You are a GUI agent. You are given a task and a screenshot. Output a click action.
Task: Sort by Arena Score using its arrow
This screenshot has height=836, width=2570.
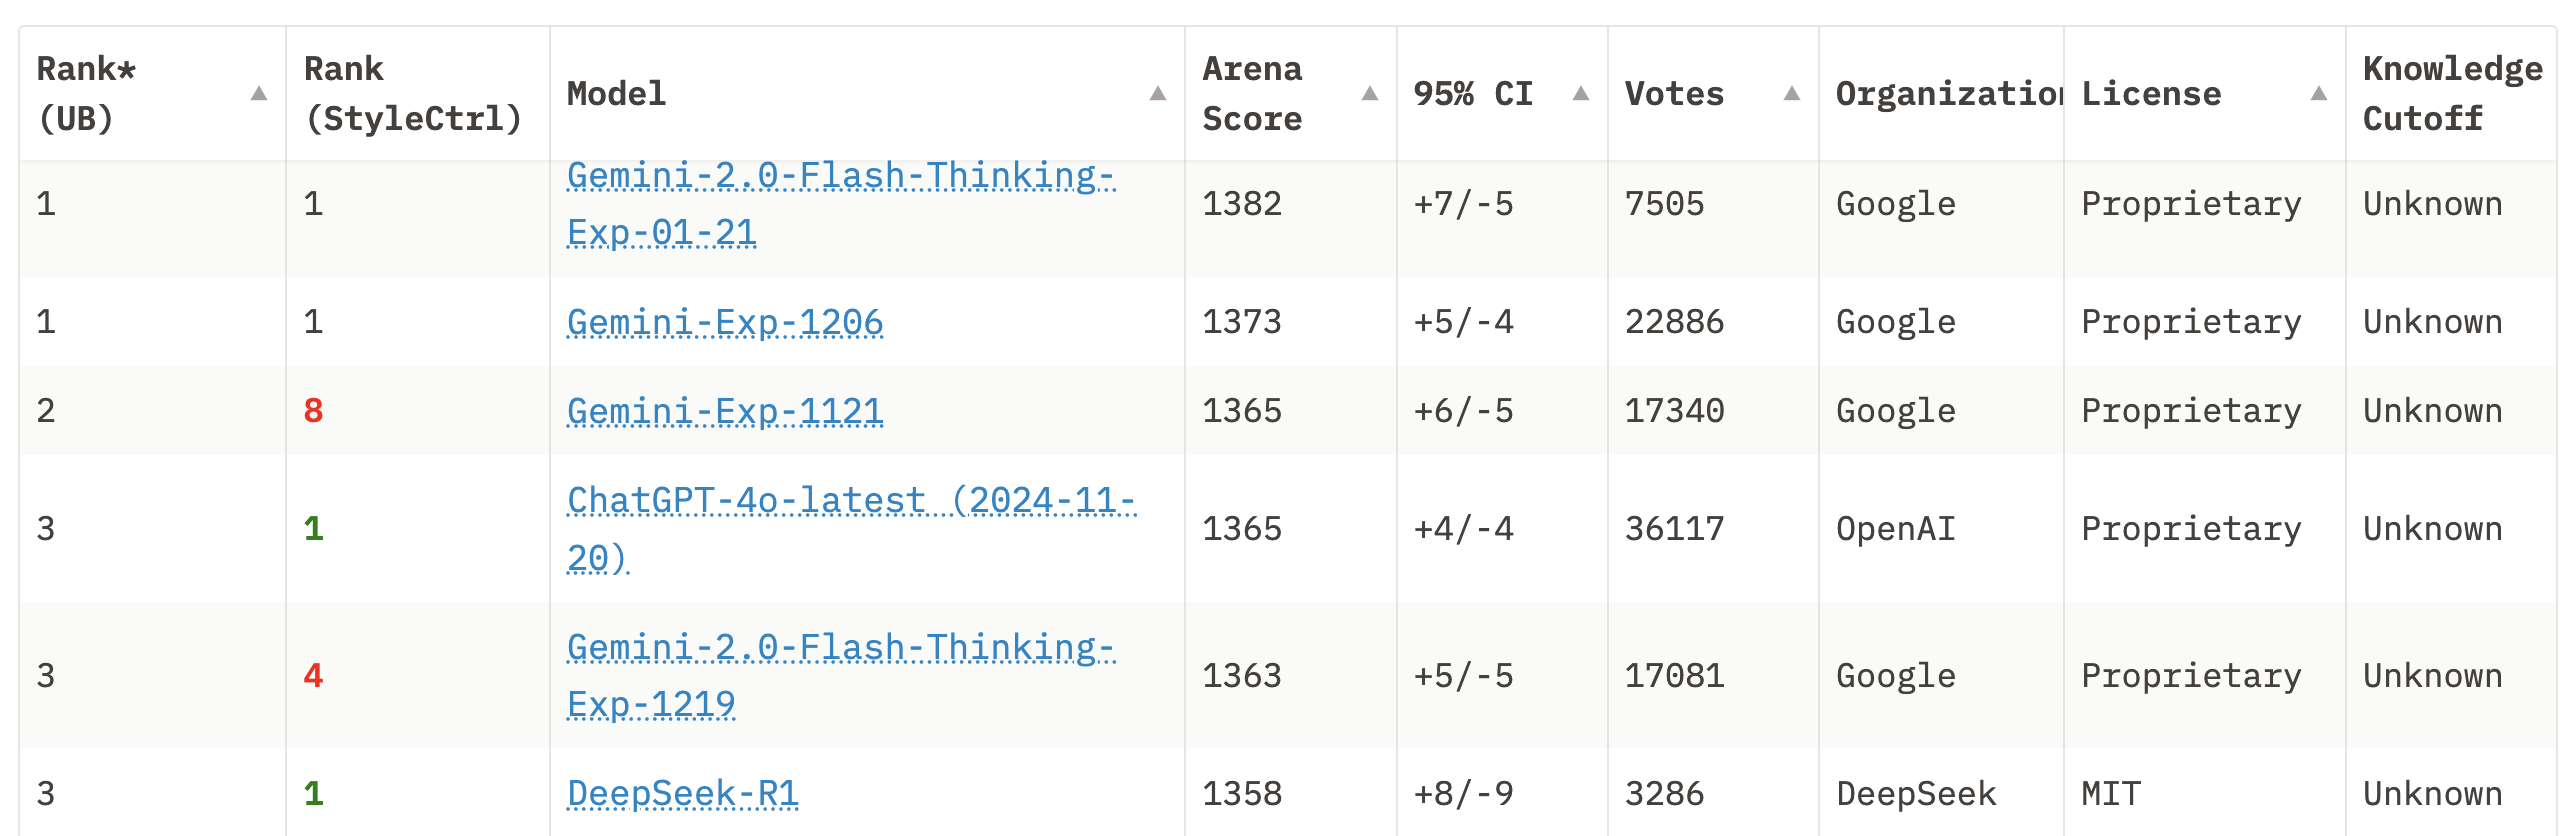point(1370,94)
